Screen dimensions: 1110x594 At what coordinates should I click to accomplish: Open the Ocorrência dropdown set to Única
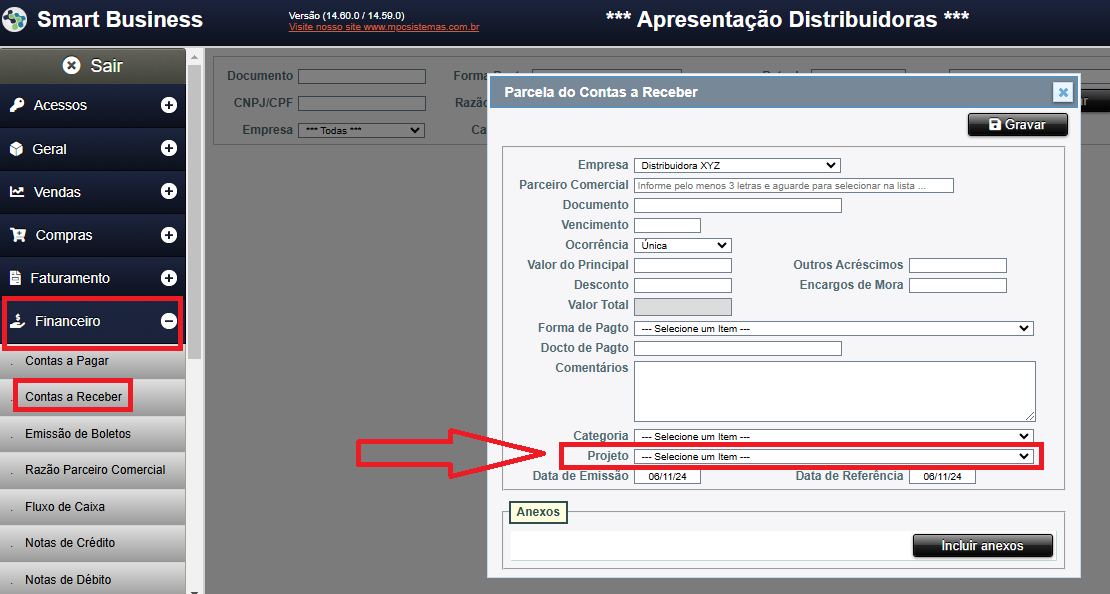click(x=682, y=245)
